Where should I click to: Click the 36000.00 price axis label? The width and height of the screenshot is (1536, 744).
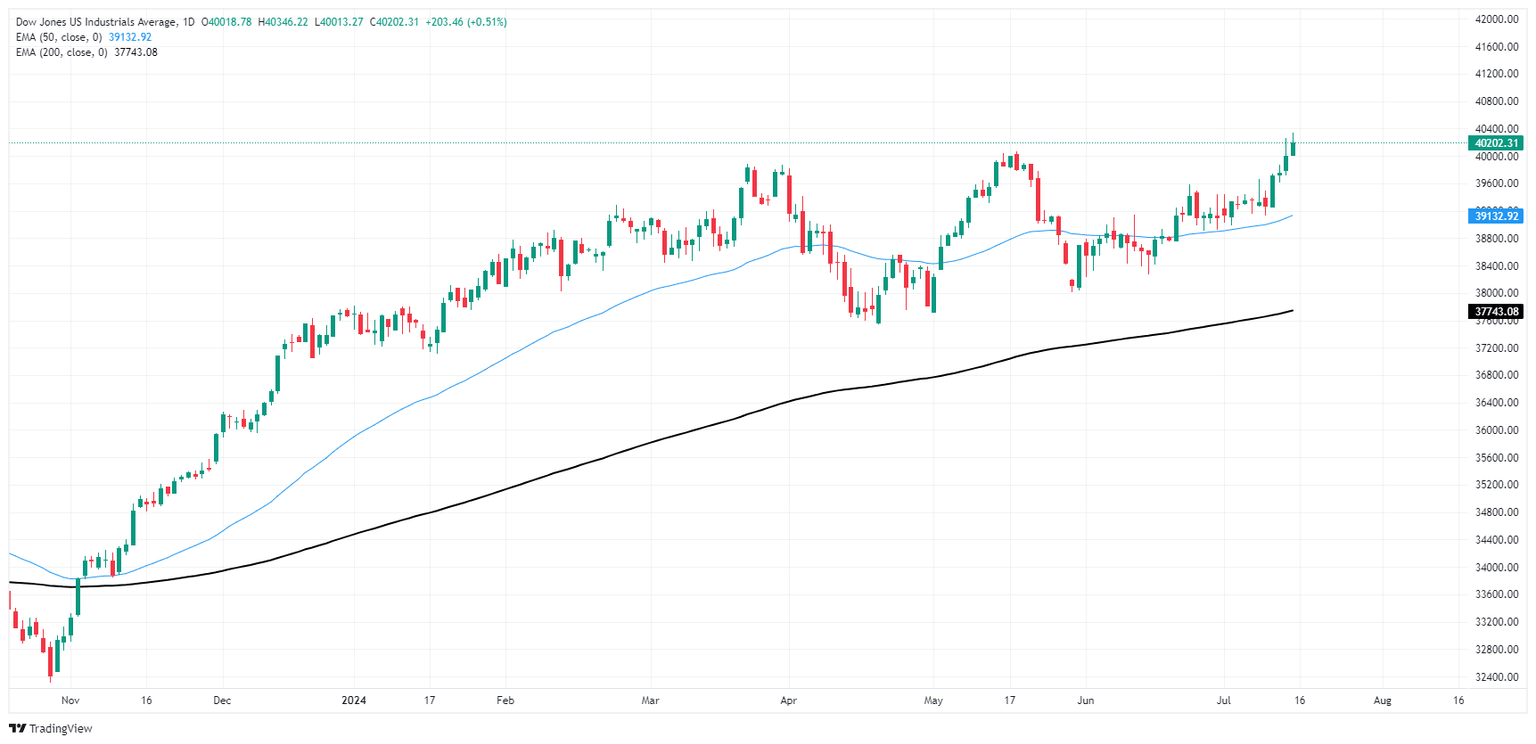click(x=1497, y=430)
